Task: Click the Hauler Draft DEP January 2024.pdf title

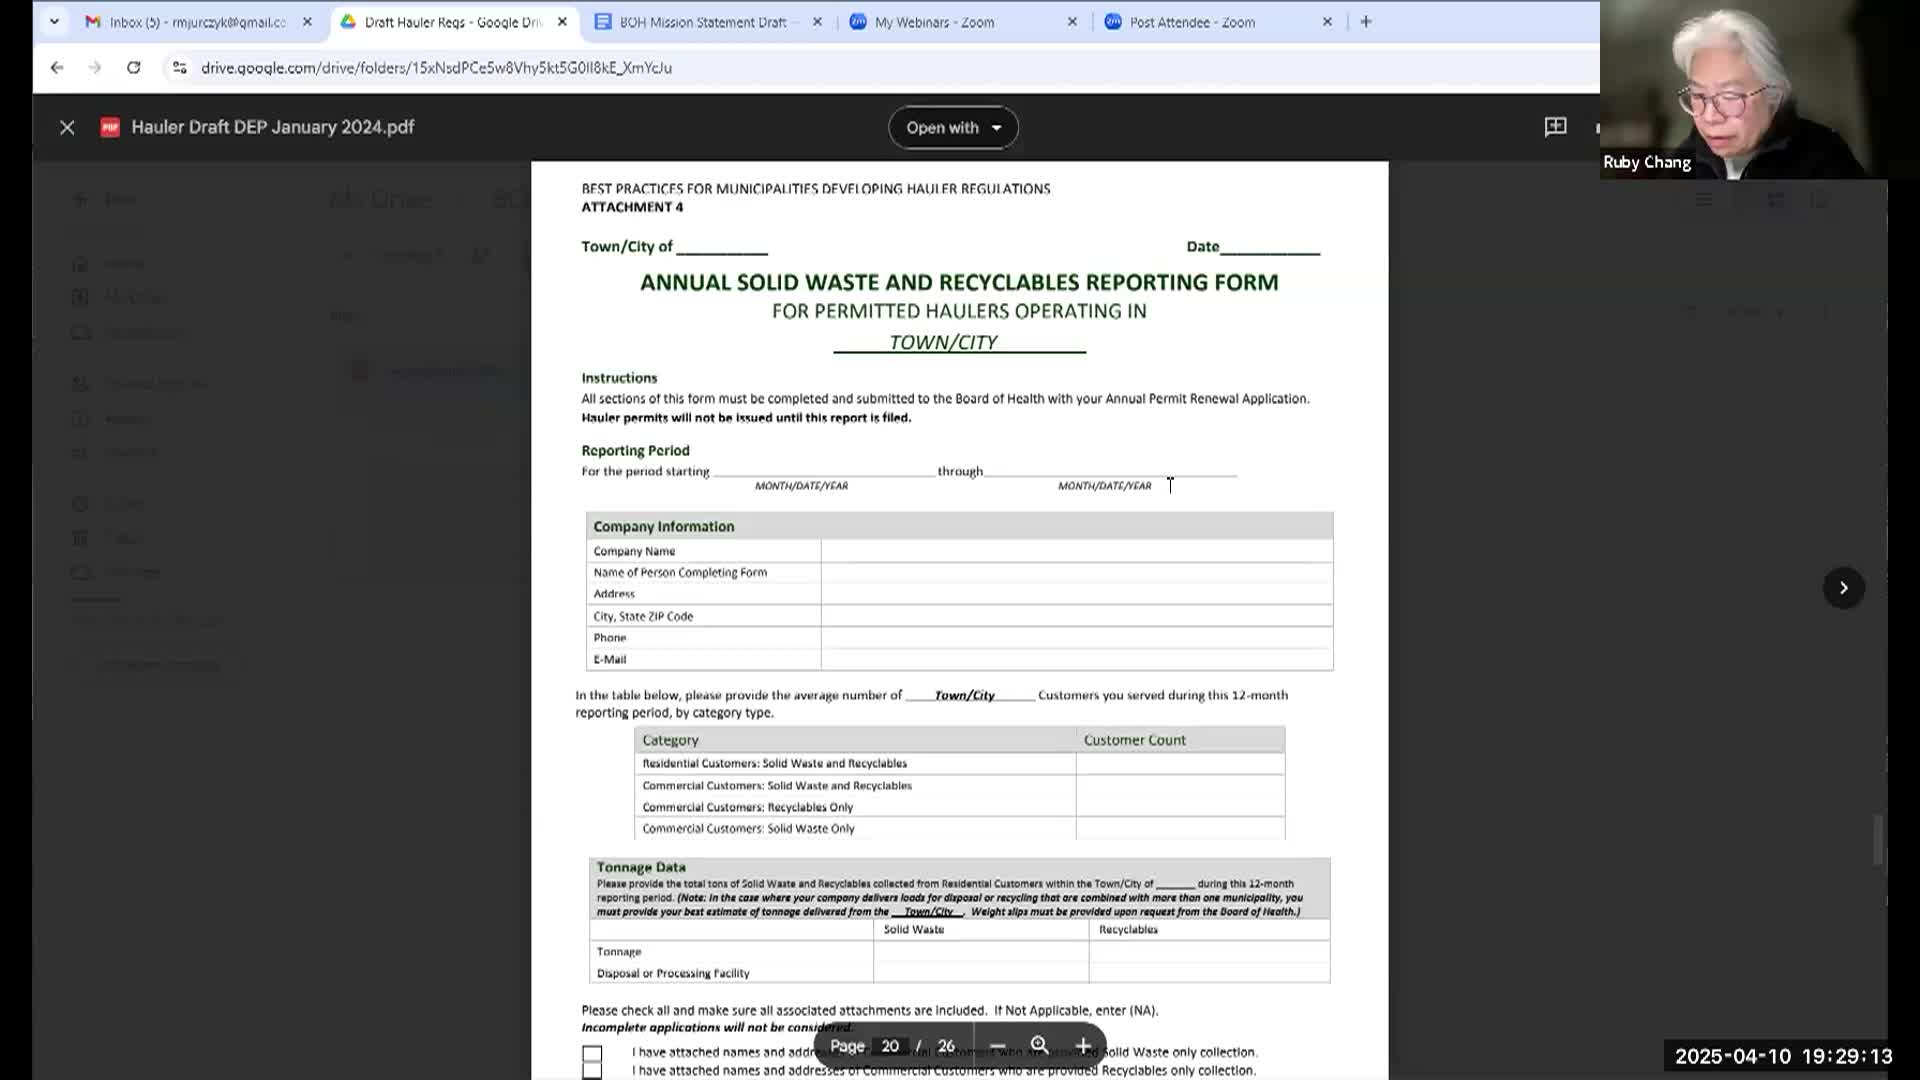Action: click(273, 127)
